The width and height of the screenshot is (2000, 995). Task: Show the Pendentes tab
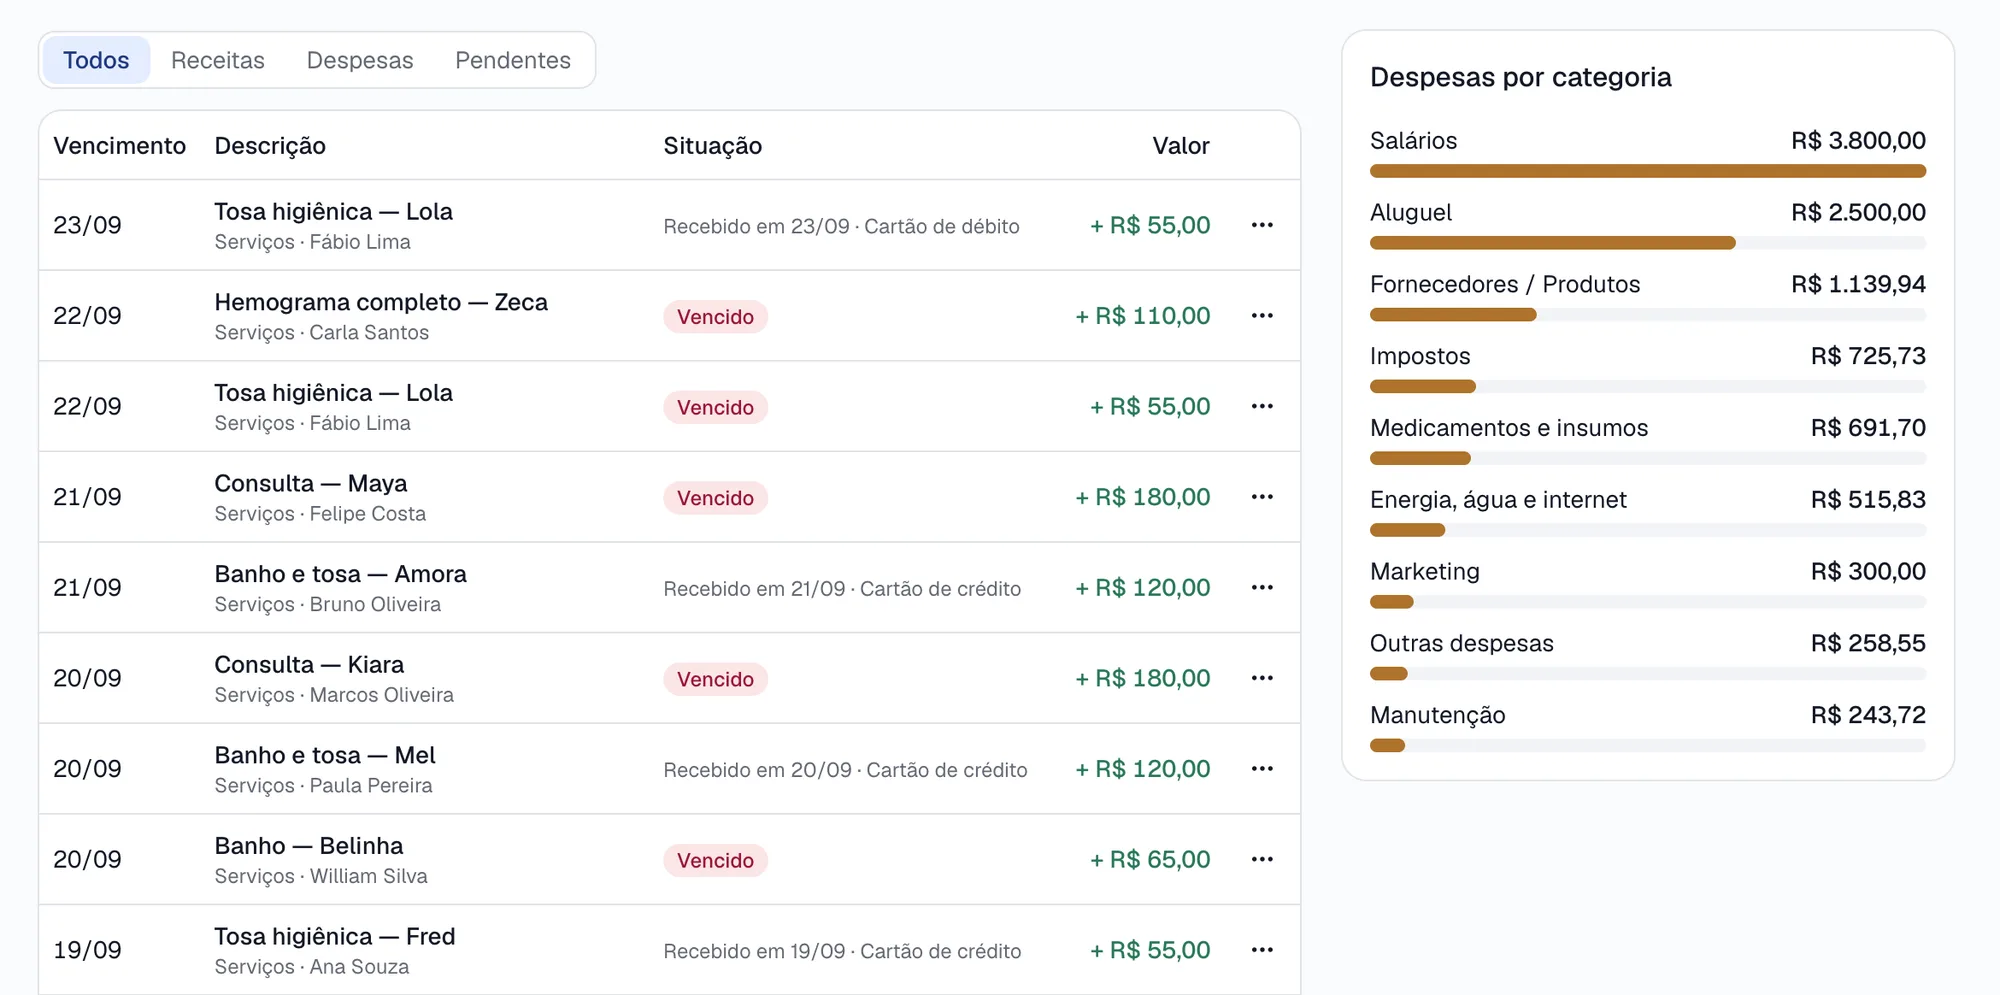point(513,60)
